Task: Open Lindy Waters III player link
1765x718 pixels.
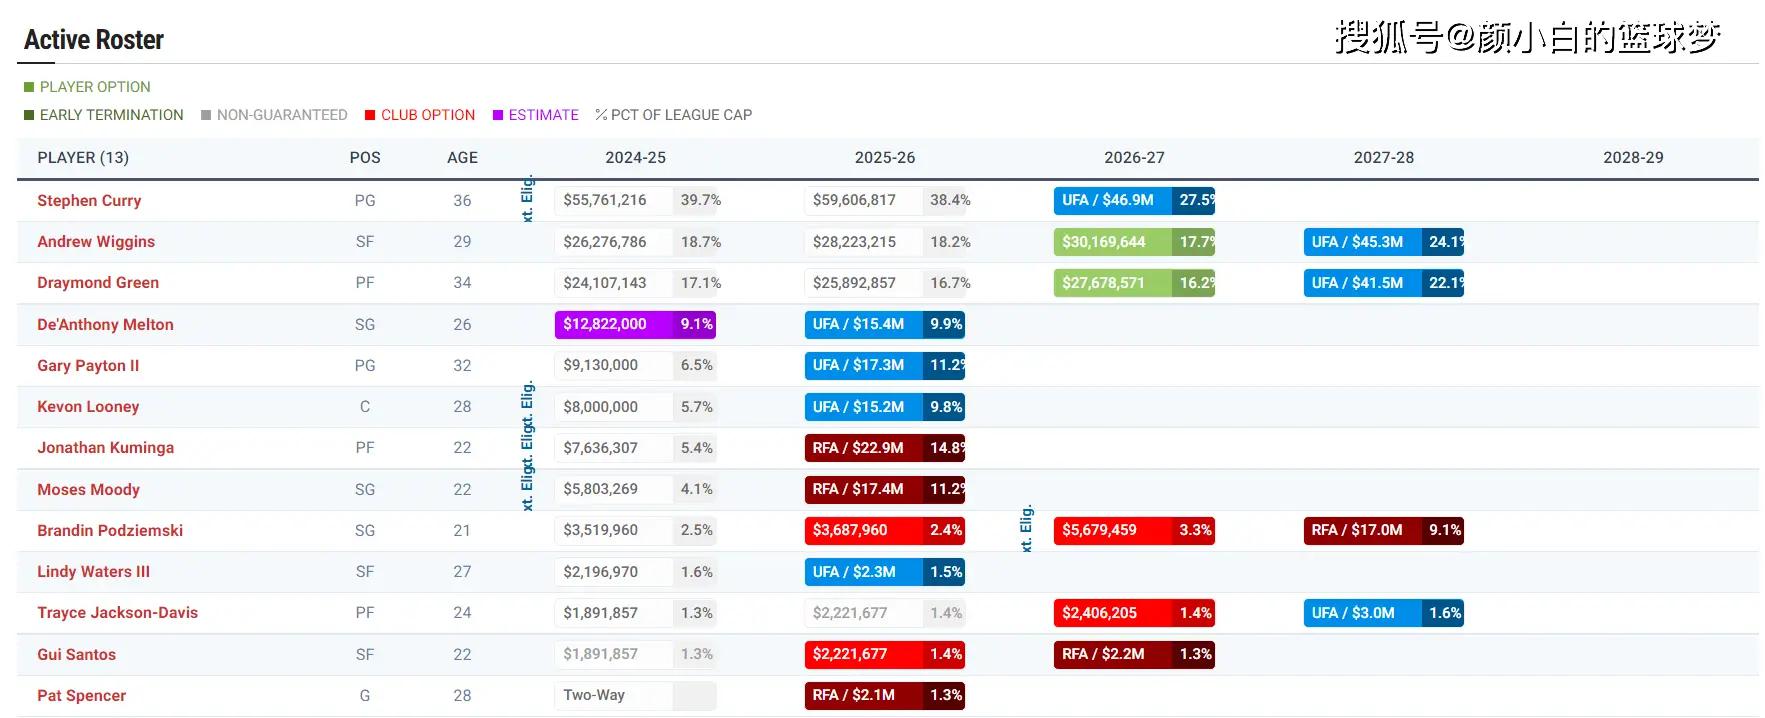Action: [x=93, y=572]
